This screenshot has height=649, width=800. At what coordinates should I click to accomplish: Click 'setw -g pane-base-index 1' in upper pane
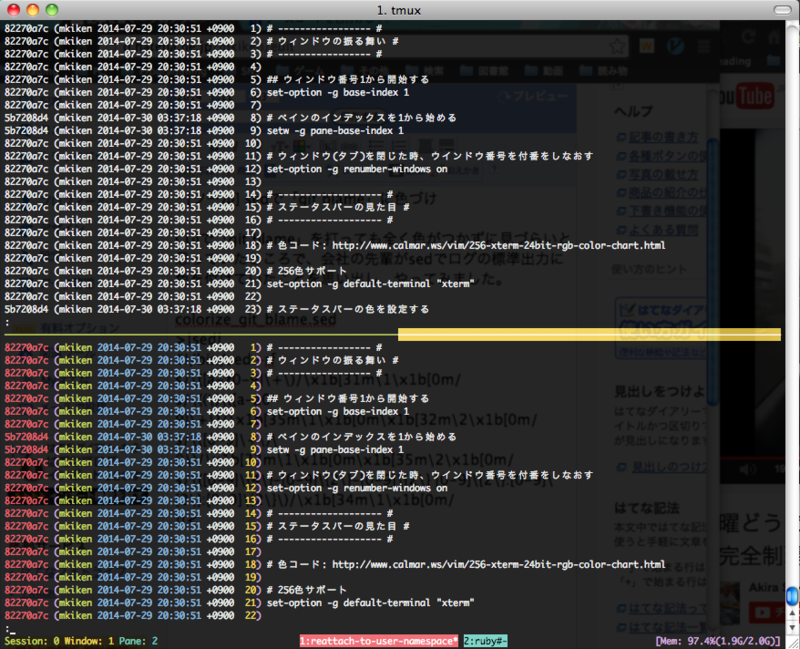(x=335, y=131)
